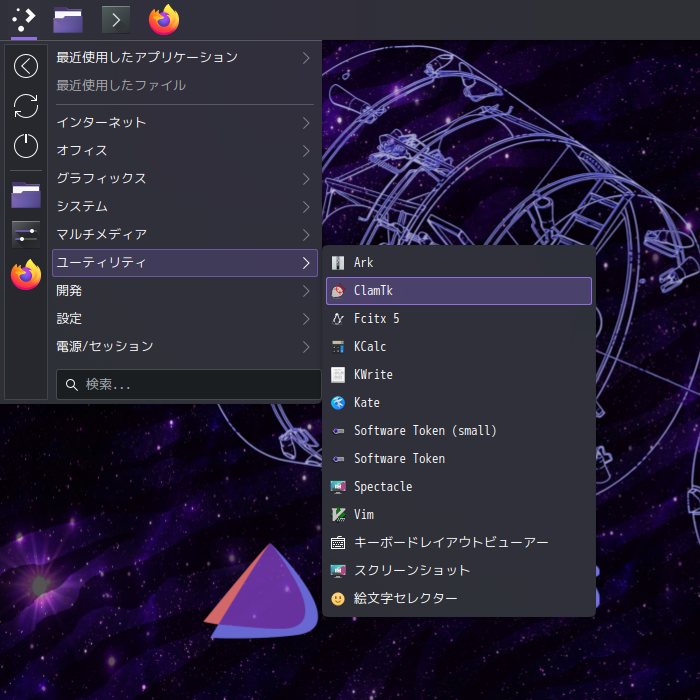Launch ClamTk from the utilities list
700x700 pixels.
(459, 291)
